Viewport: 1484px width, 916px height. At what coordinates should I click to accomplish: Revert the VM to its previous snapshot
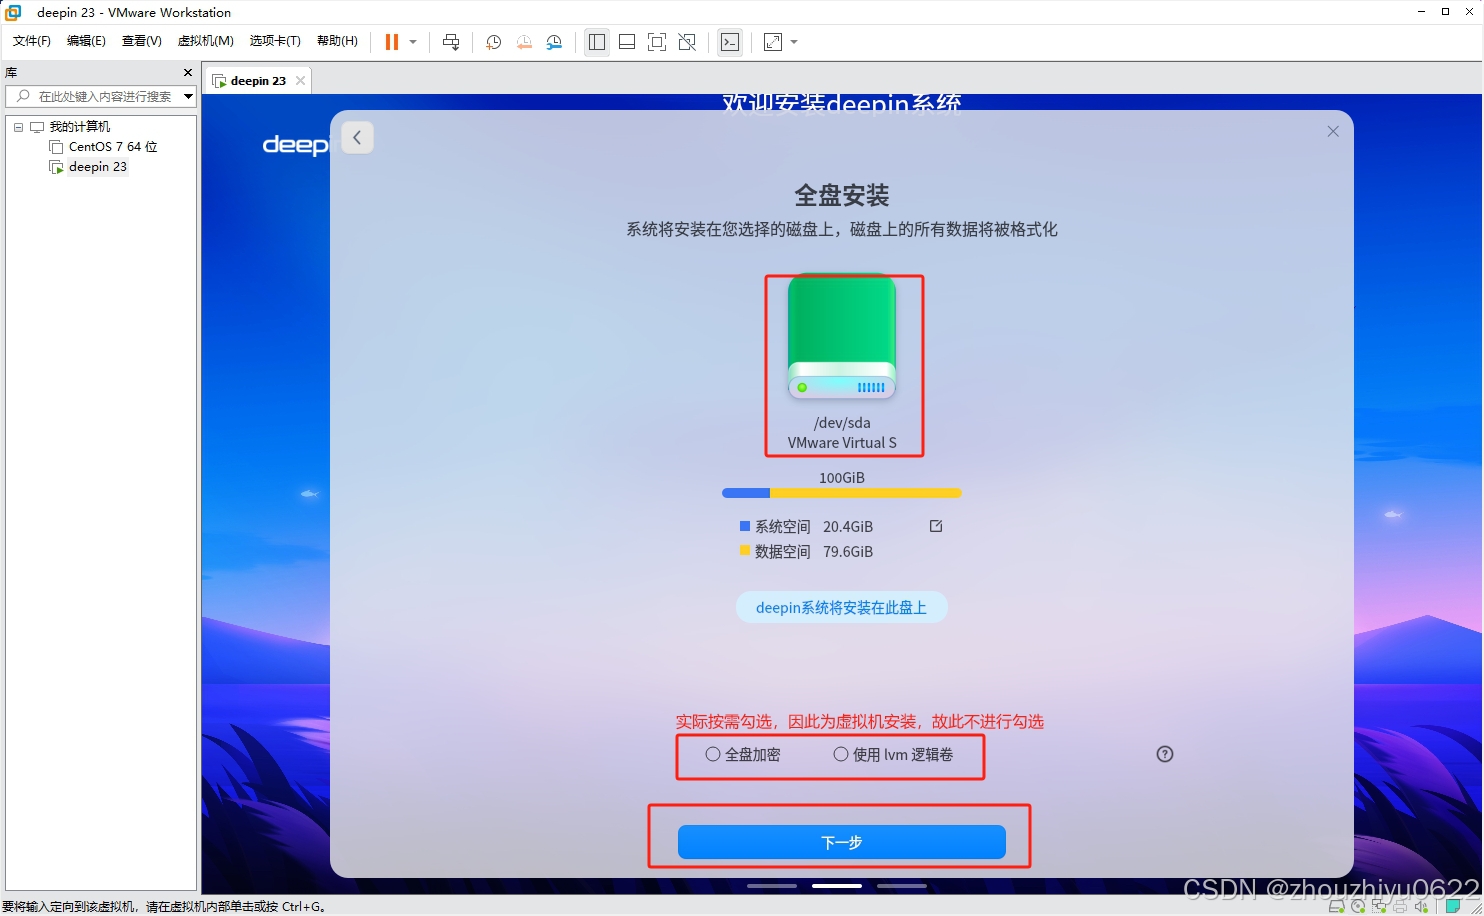(524, 42)
